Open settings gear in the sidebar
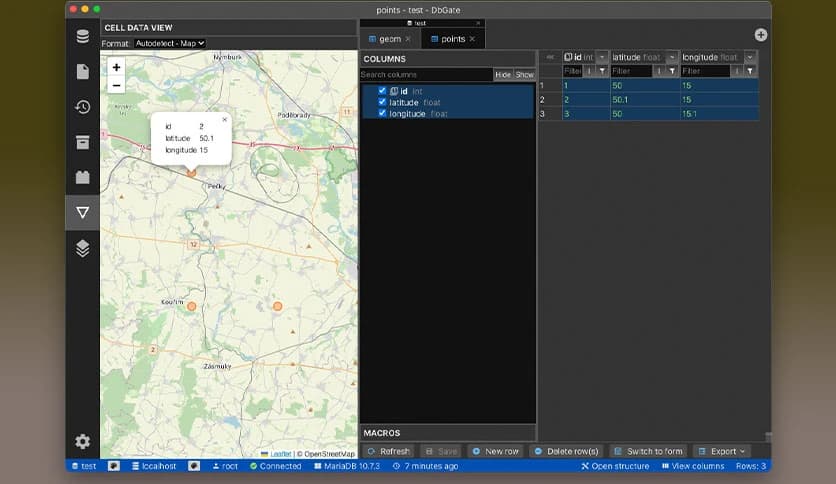836x484 pixels. pos(82,441)
